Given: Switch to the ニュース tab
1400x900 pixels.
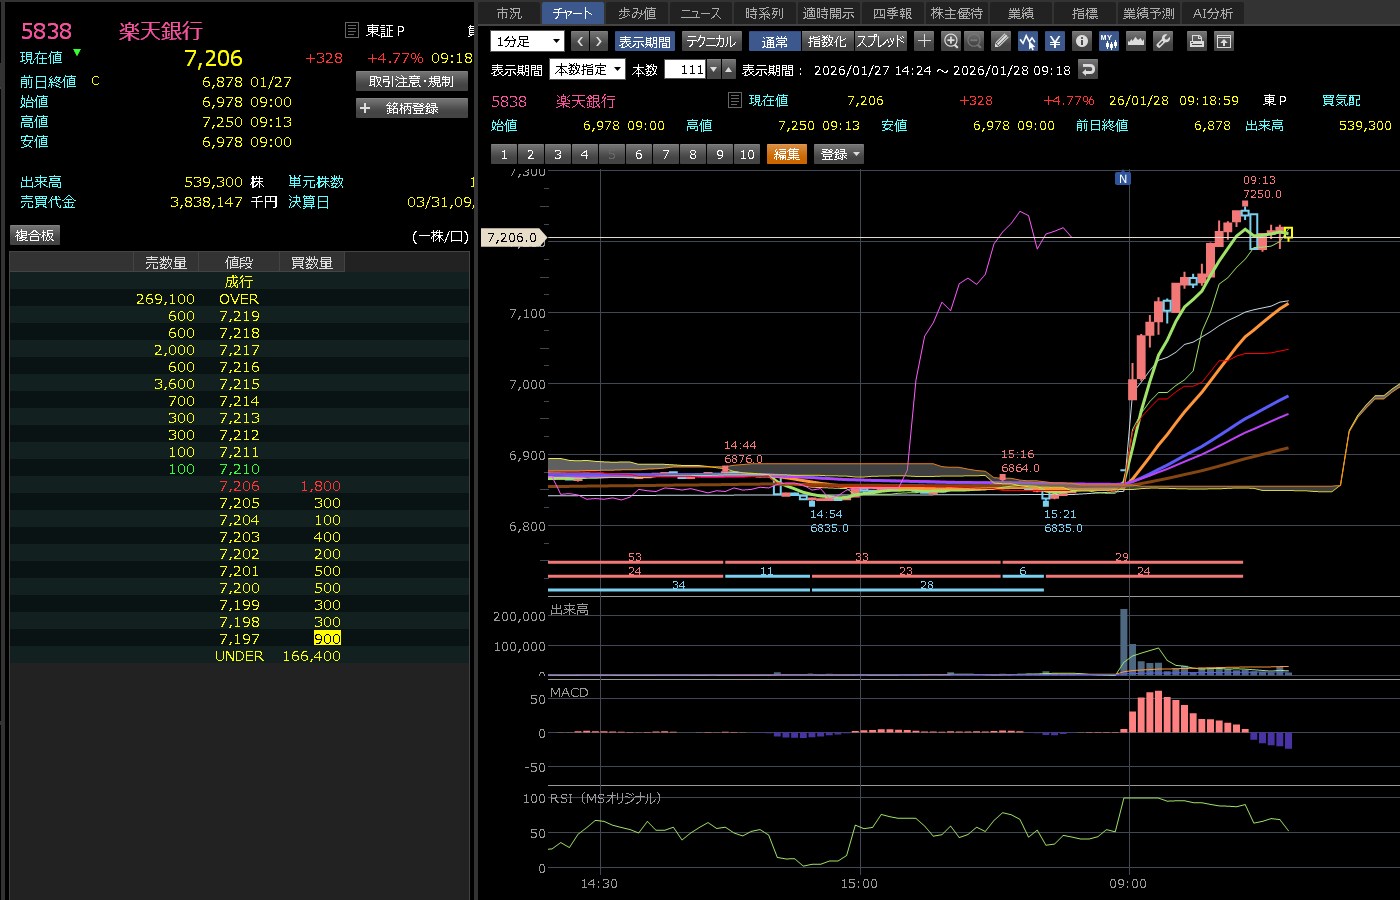Looking at the screenshot, I should click(x=700, y=13).
